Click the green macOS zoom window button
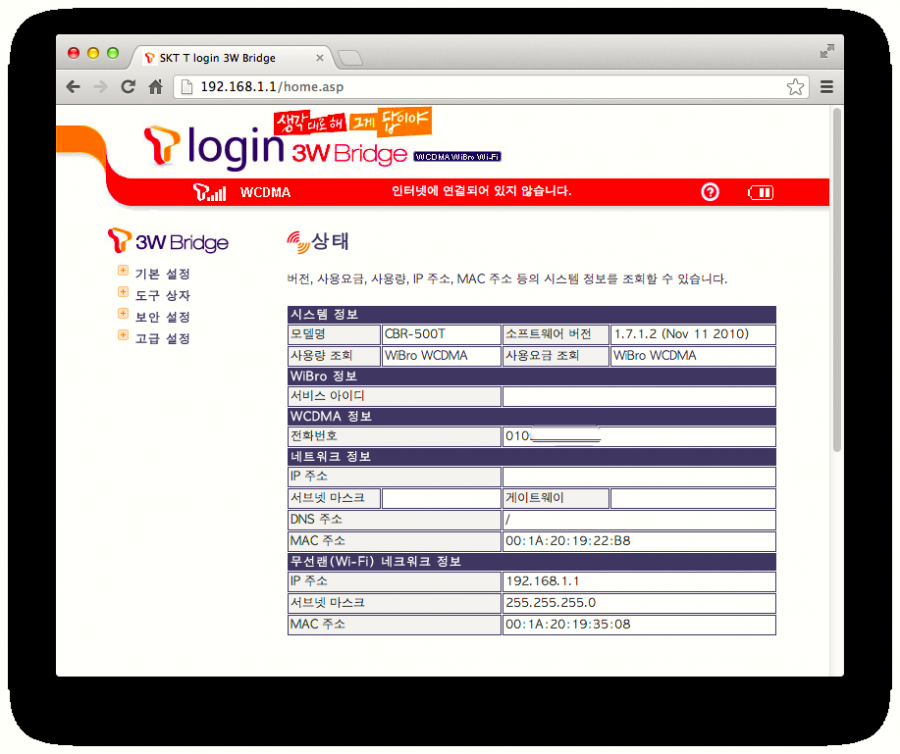The width and height of the screenshot is (900, 754). [x=113, y=53]
